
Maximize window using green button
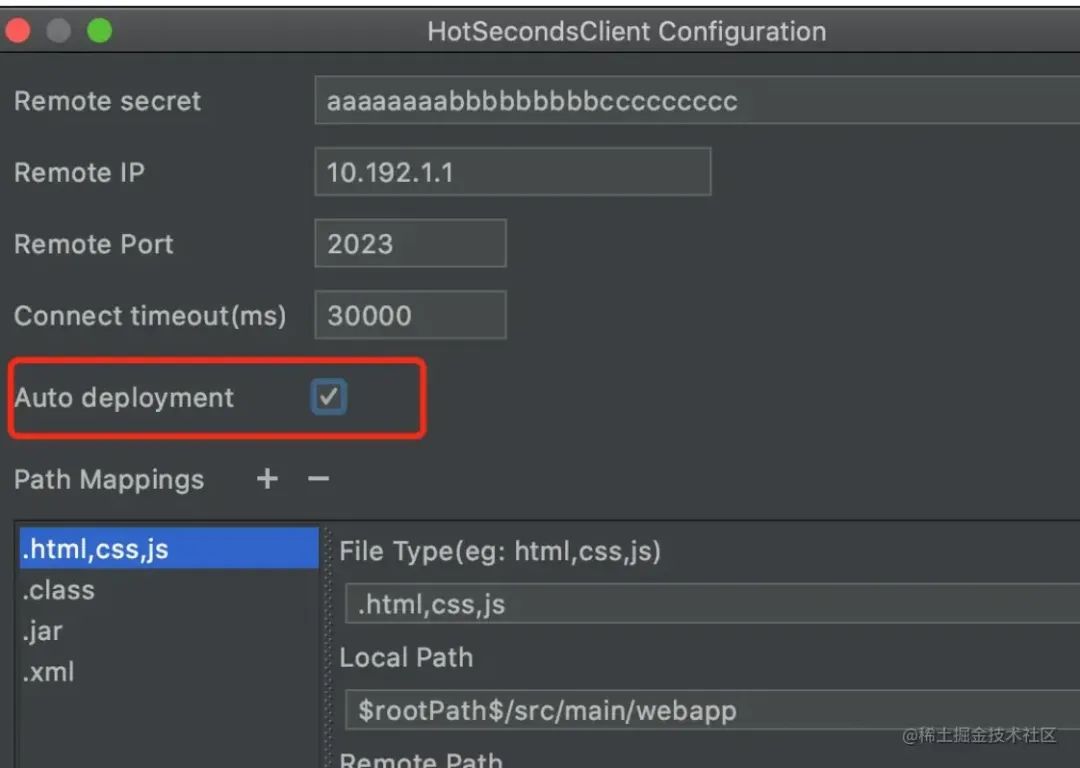pyautogui.click(x=100, y=31)
